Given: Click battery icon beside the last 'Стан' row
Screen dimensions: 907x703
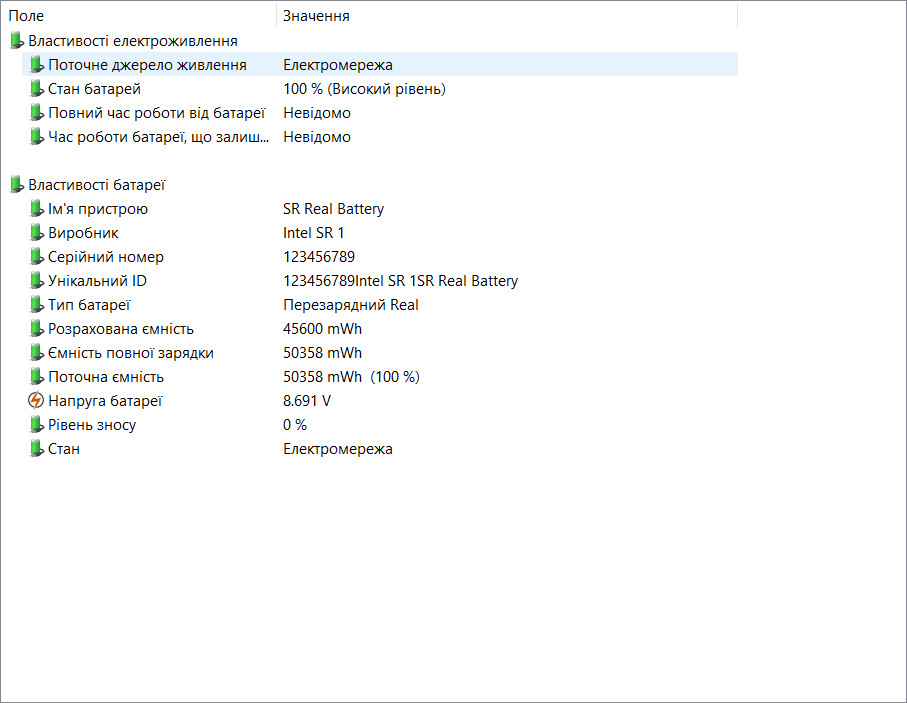Looking at the screenshot, I should pyautogui.click(x=36, y=449).
